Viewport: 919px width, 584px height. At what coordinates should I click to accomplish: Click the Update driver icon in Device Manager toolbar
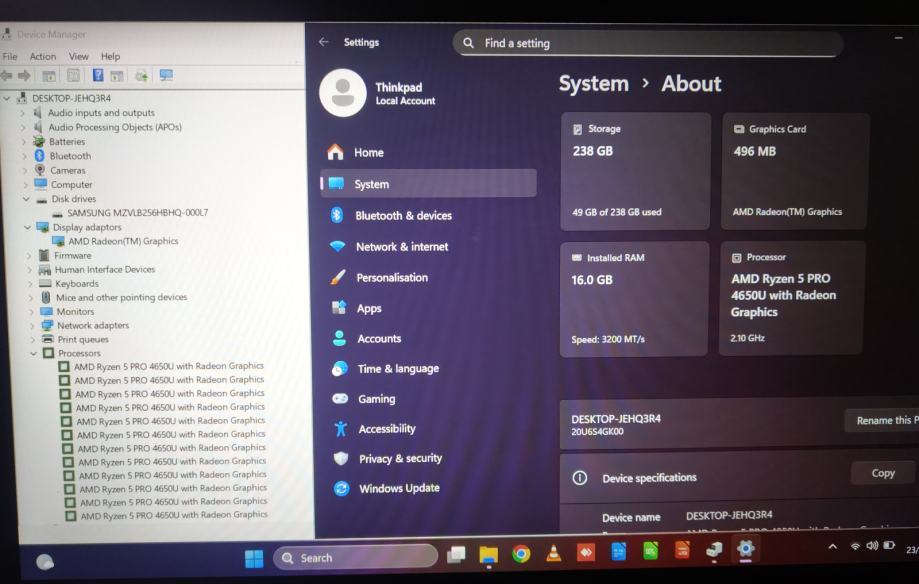141,76
